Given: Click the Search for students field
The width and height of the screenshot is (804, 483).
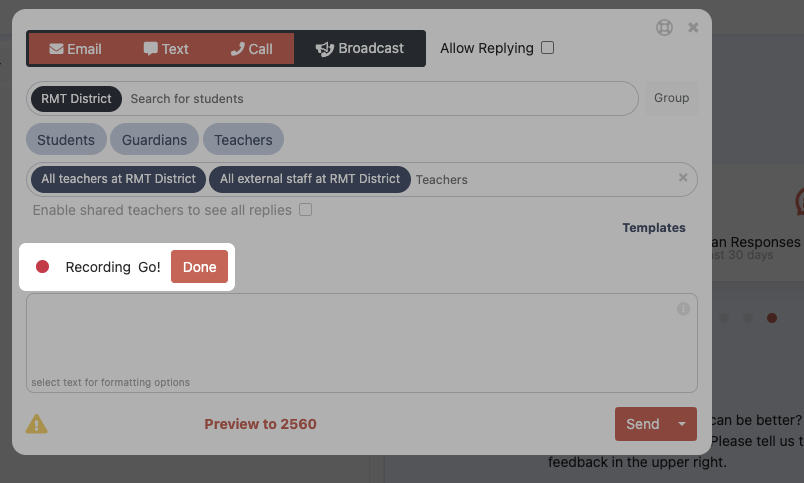Looking at the screenshot, I should tap(380, 99).
